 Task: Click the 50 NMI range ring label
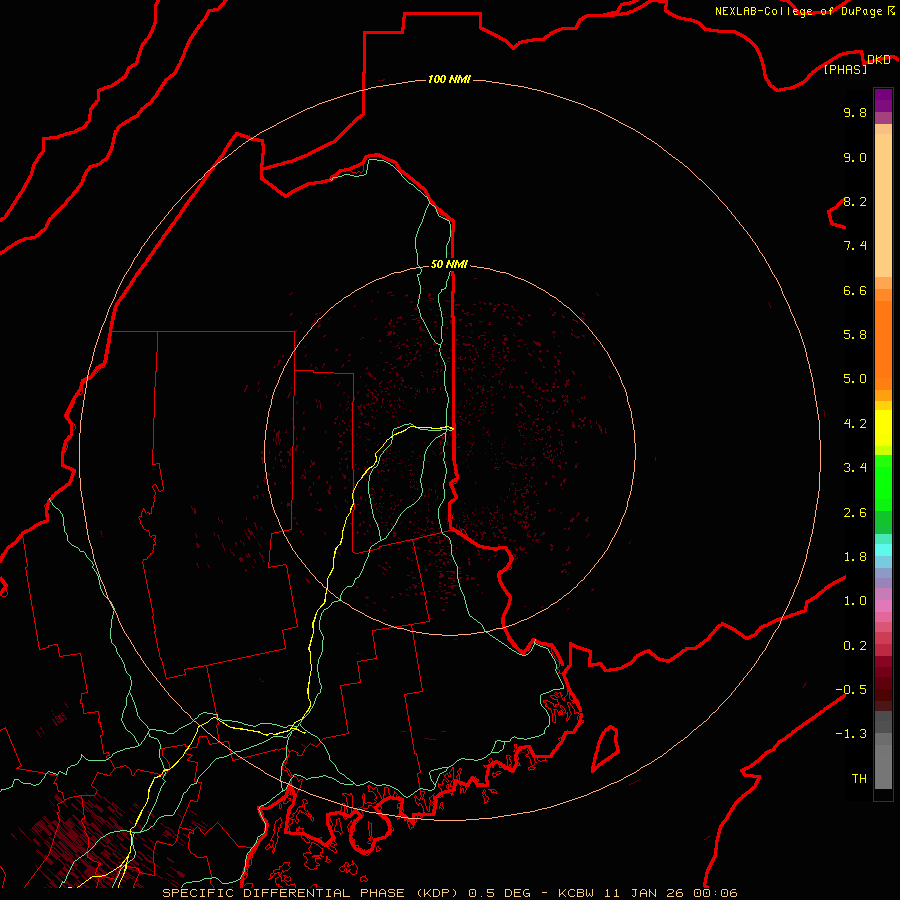coord(449,264)
